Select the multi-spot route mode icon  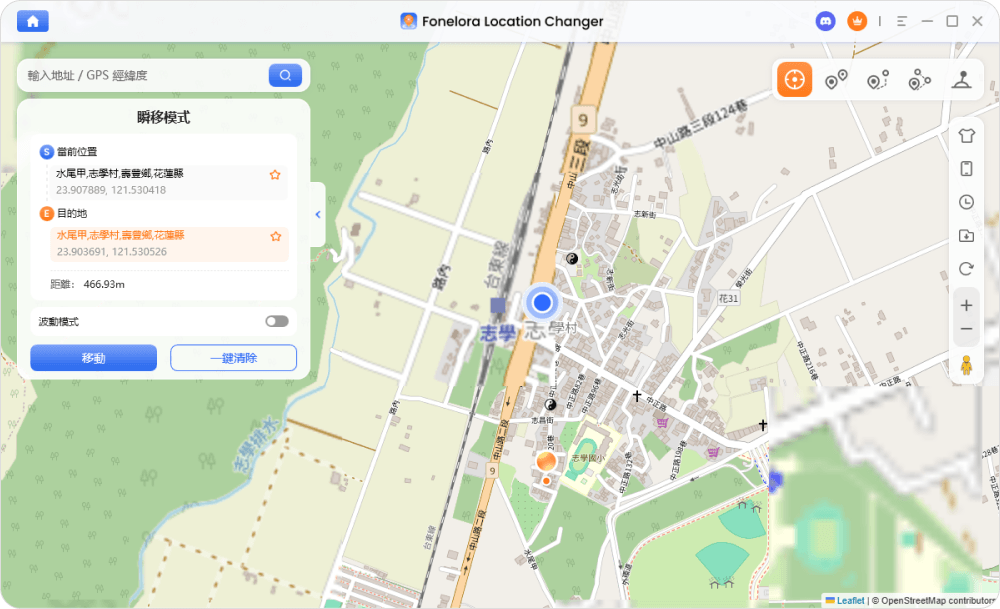pos(920,80)
